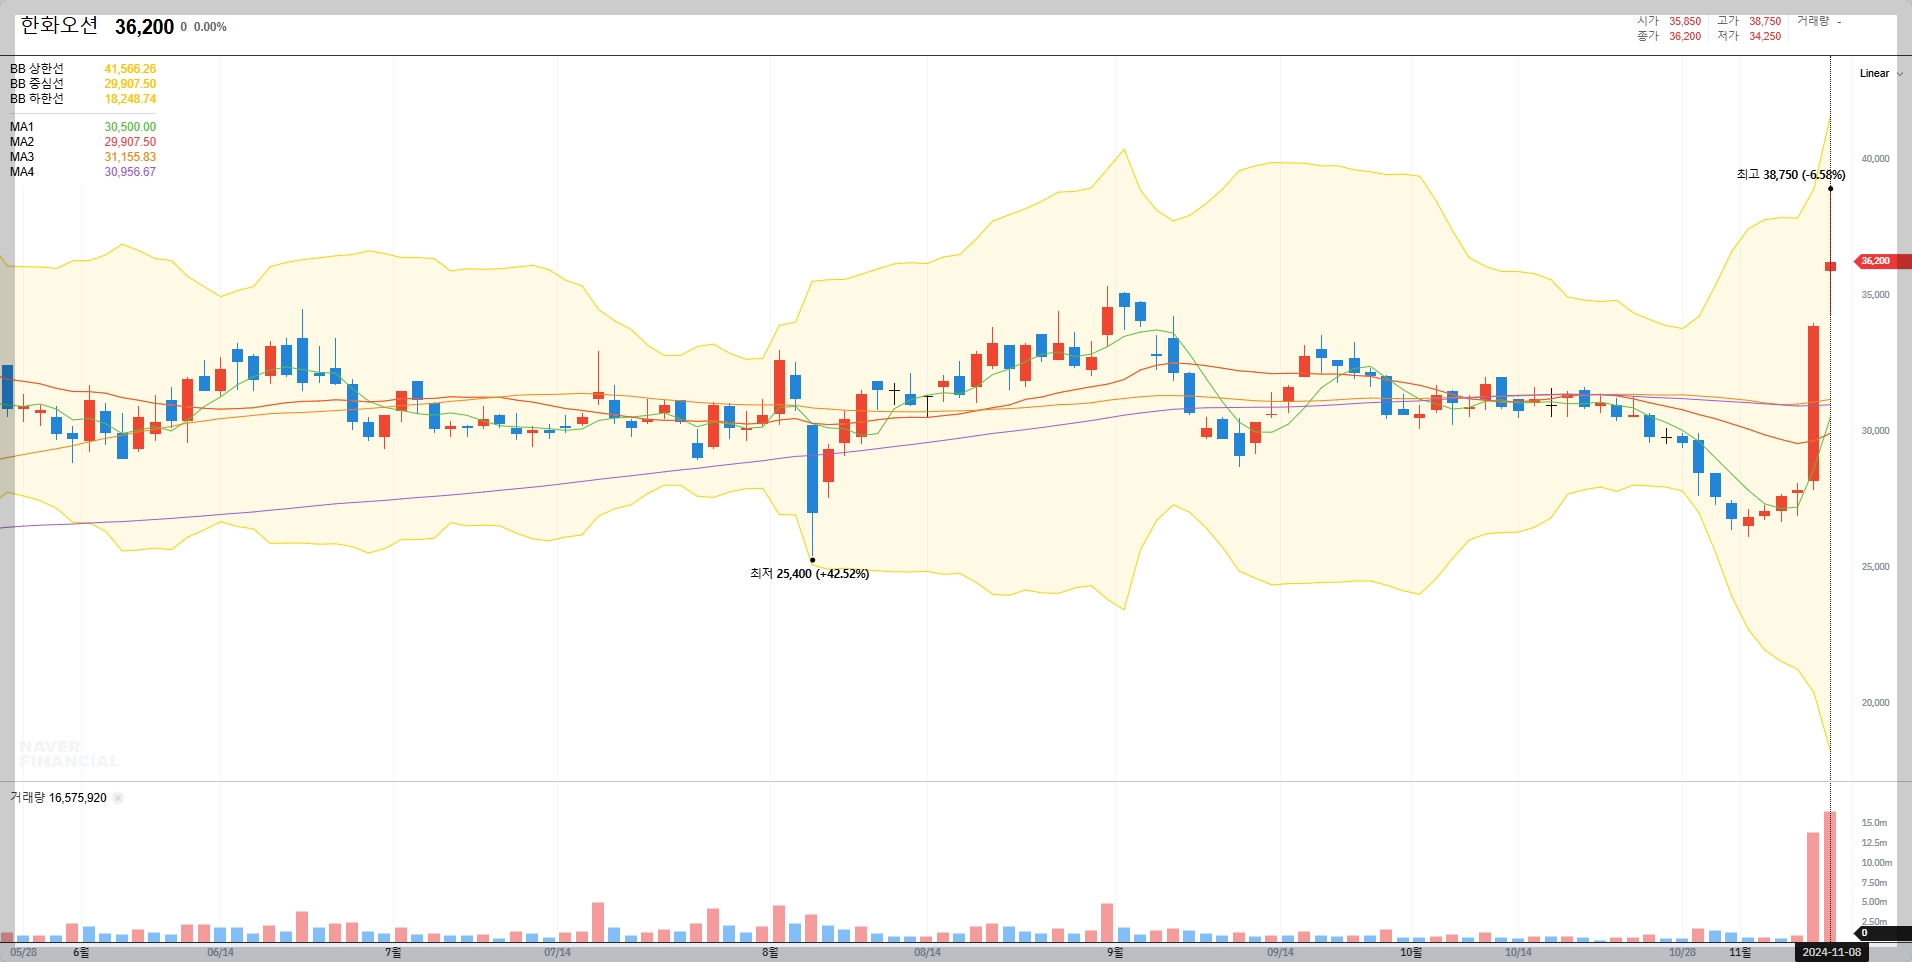Click the 최고 38,750 (-6.58%) annotation

pos(1791,175)
